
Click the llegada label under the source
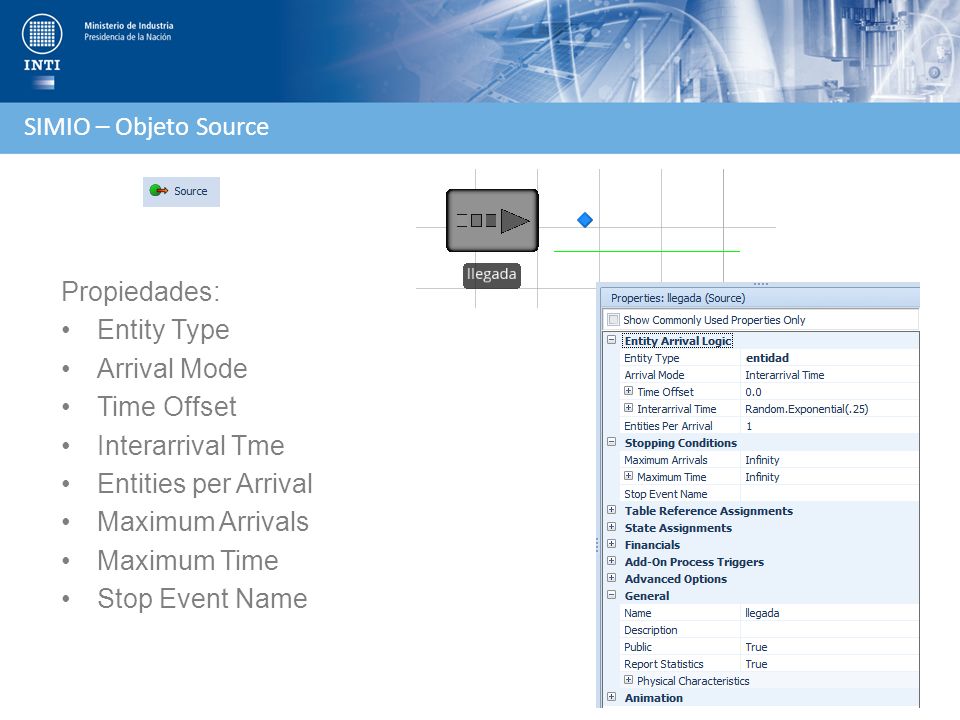pos(492,274)
